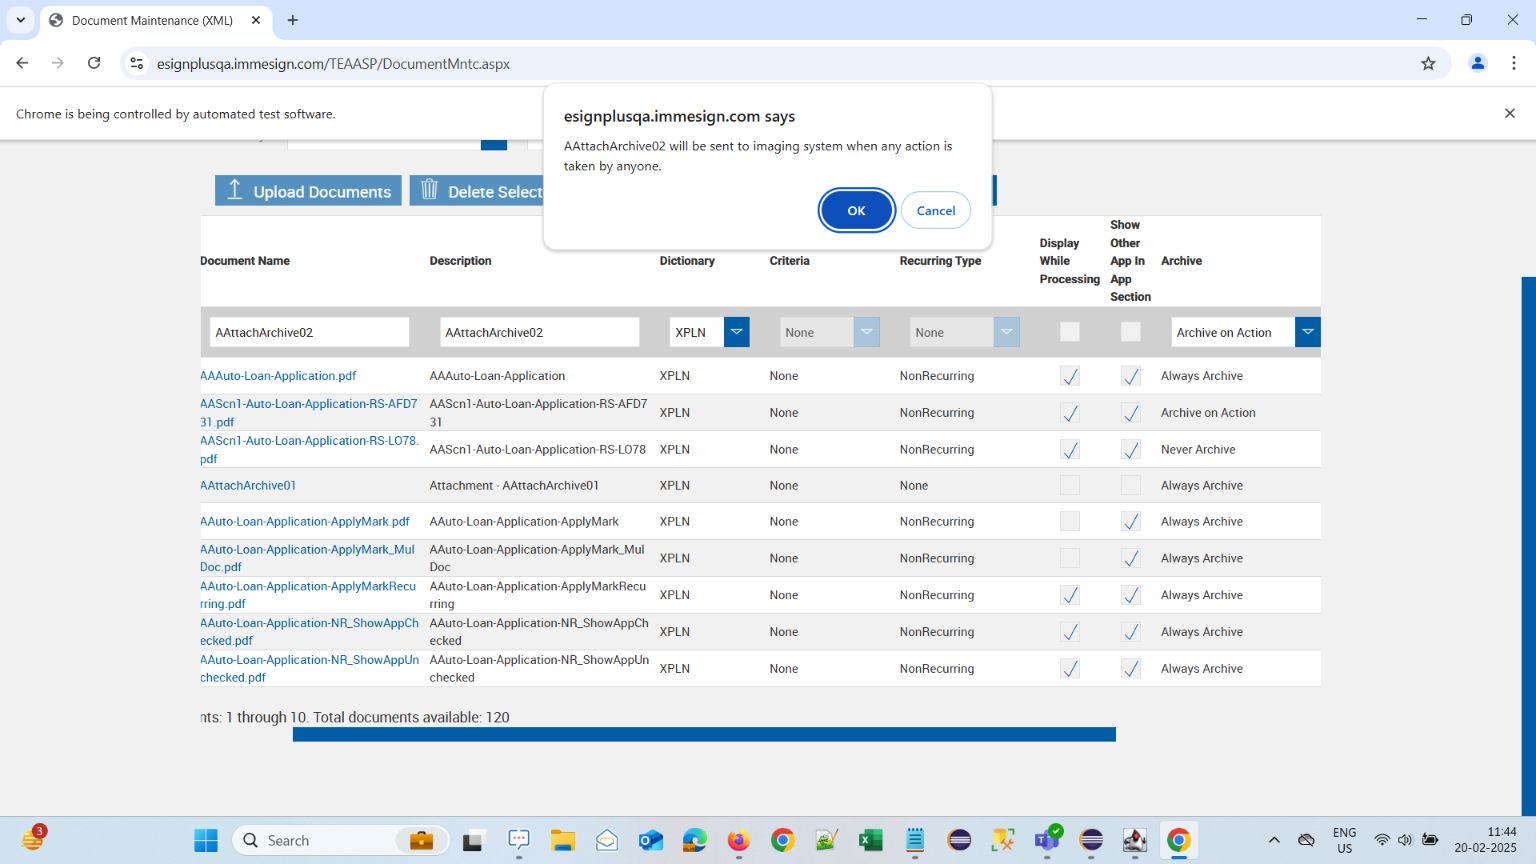The image size is (1536, 864).
Task: Open Wi-Fi network settings in system tray
Action: point(1382,840)
